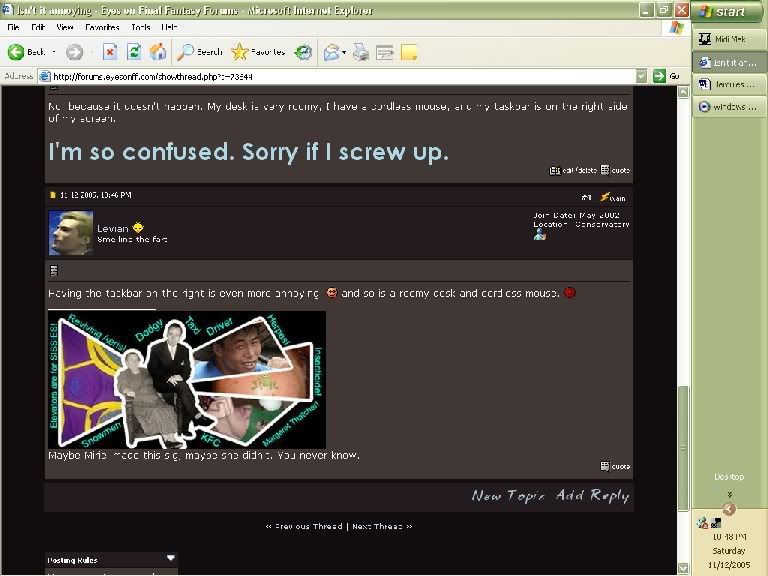Click the Edit page toolbar icon

pos(385,52)
